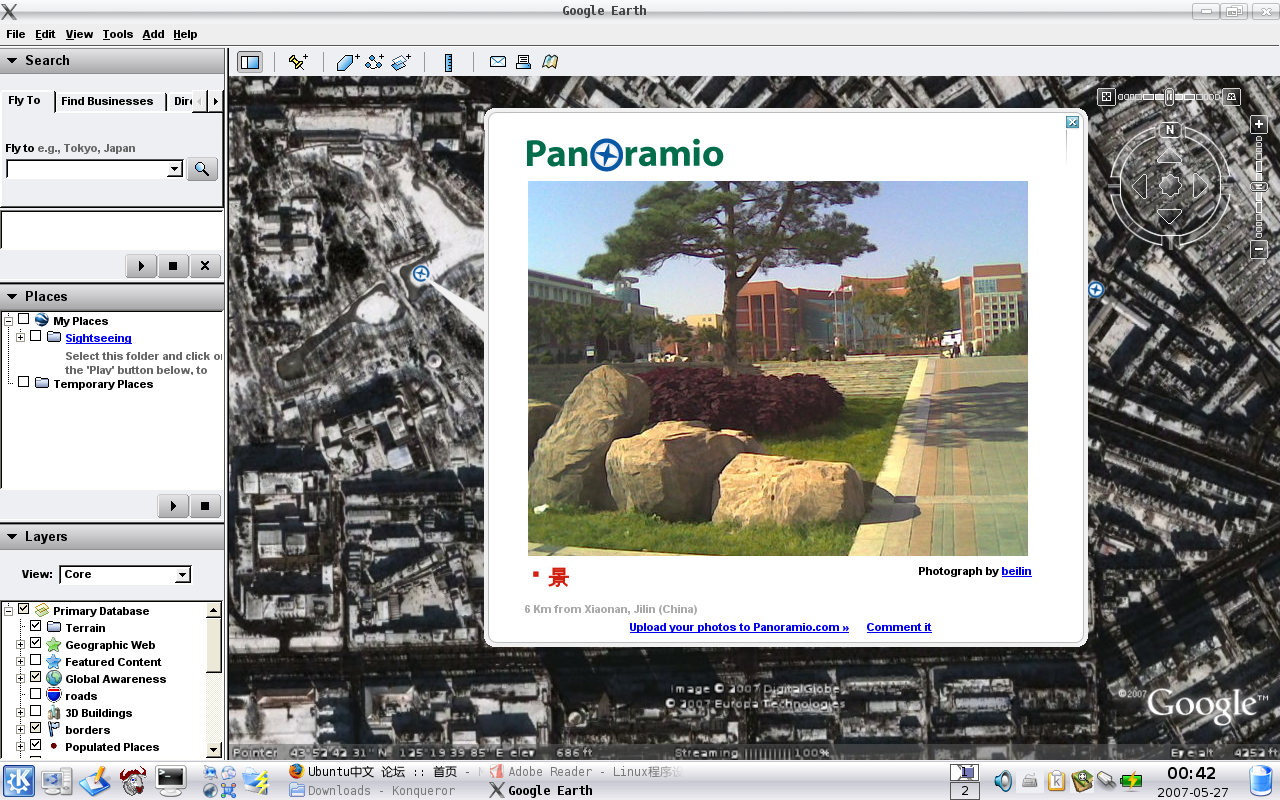Click the tilt slider handle at top right
This screenshot has height=800, width=1280.
point(1170,97)
